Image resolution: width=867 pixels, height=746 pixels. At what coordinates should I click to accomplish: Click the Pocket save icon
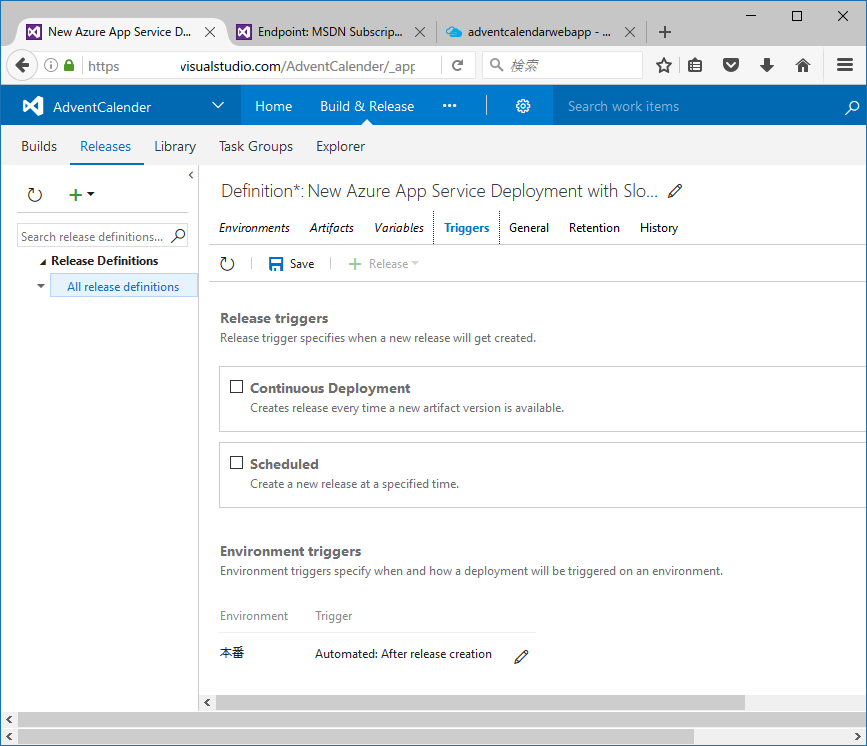click(731, 65)
